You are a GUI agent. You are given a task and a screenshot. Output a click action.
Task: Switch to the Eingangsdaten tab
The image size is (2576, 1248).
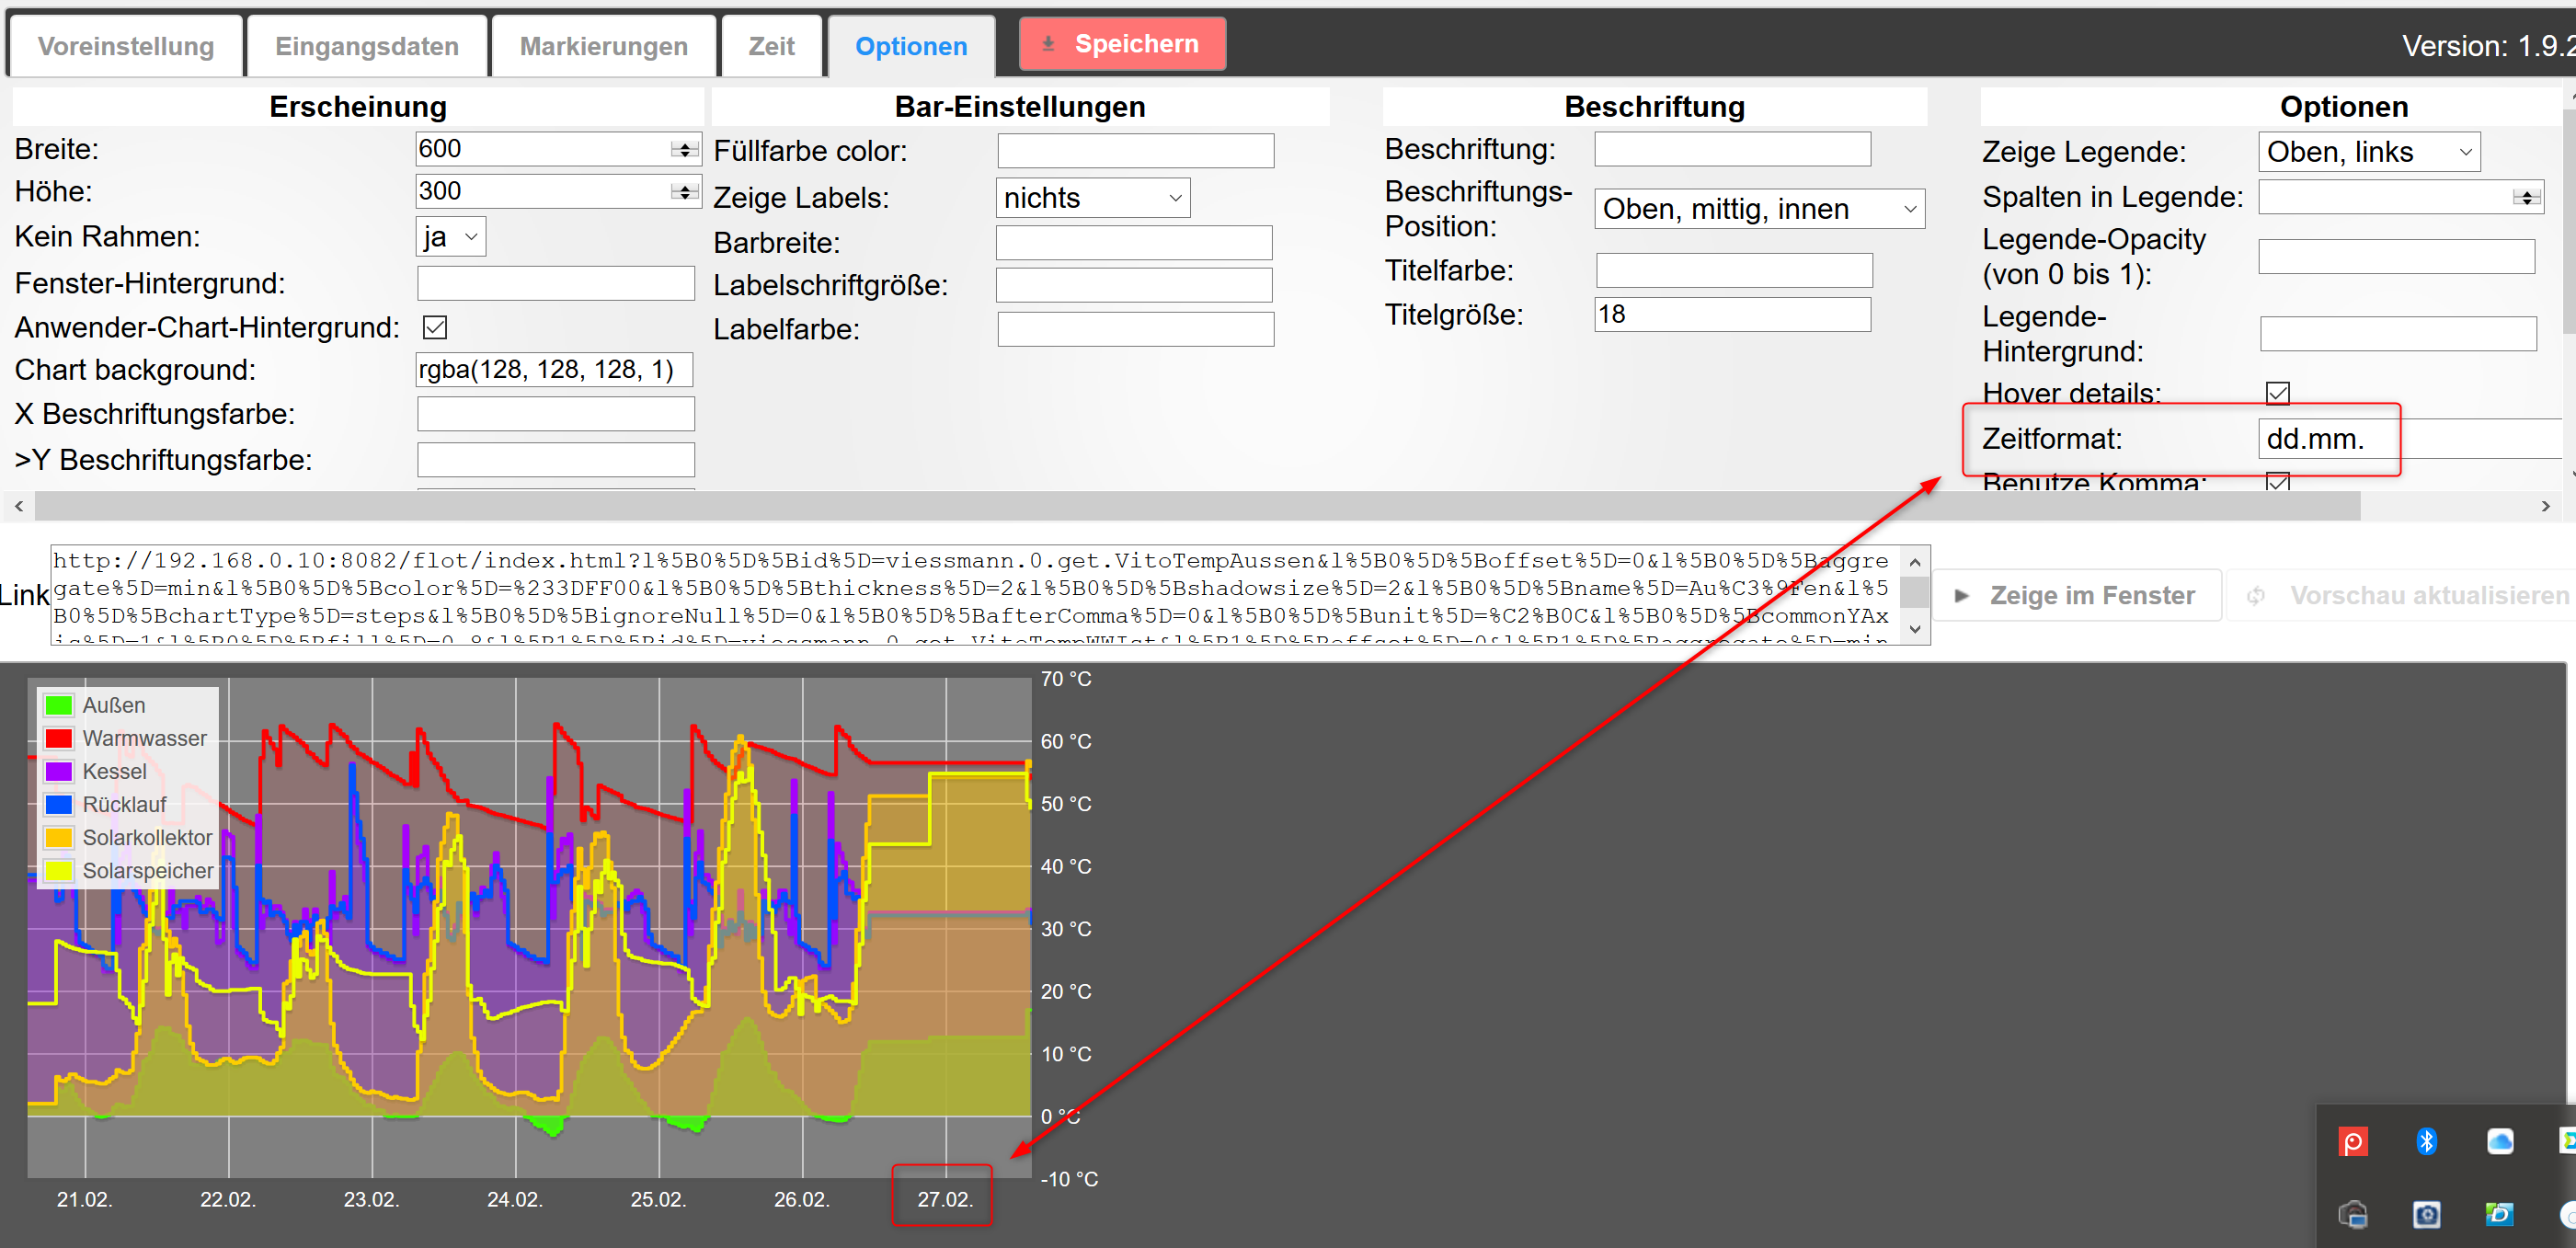click(367, 46)
